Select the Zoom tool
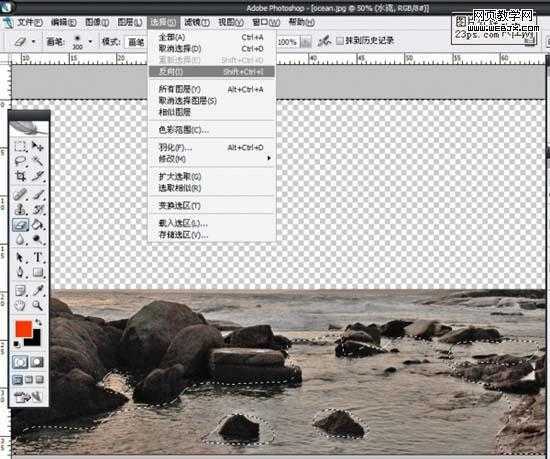 [38, 305]
